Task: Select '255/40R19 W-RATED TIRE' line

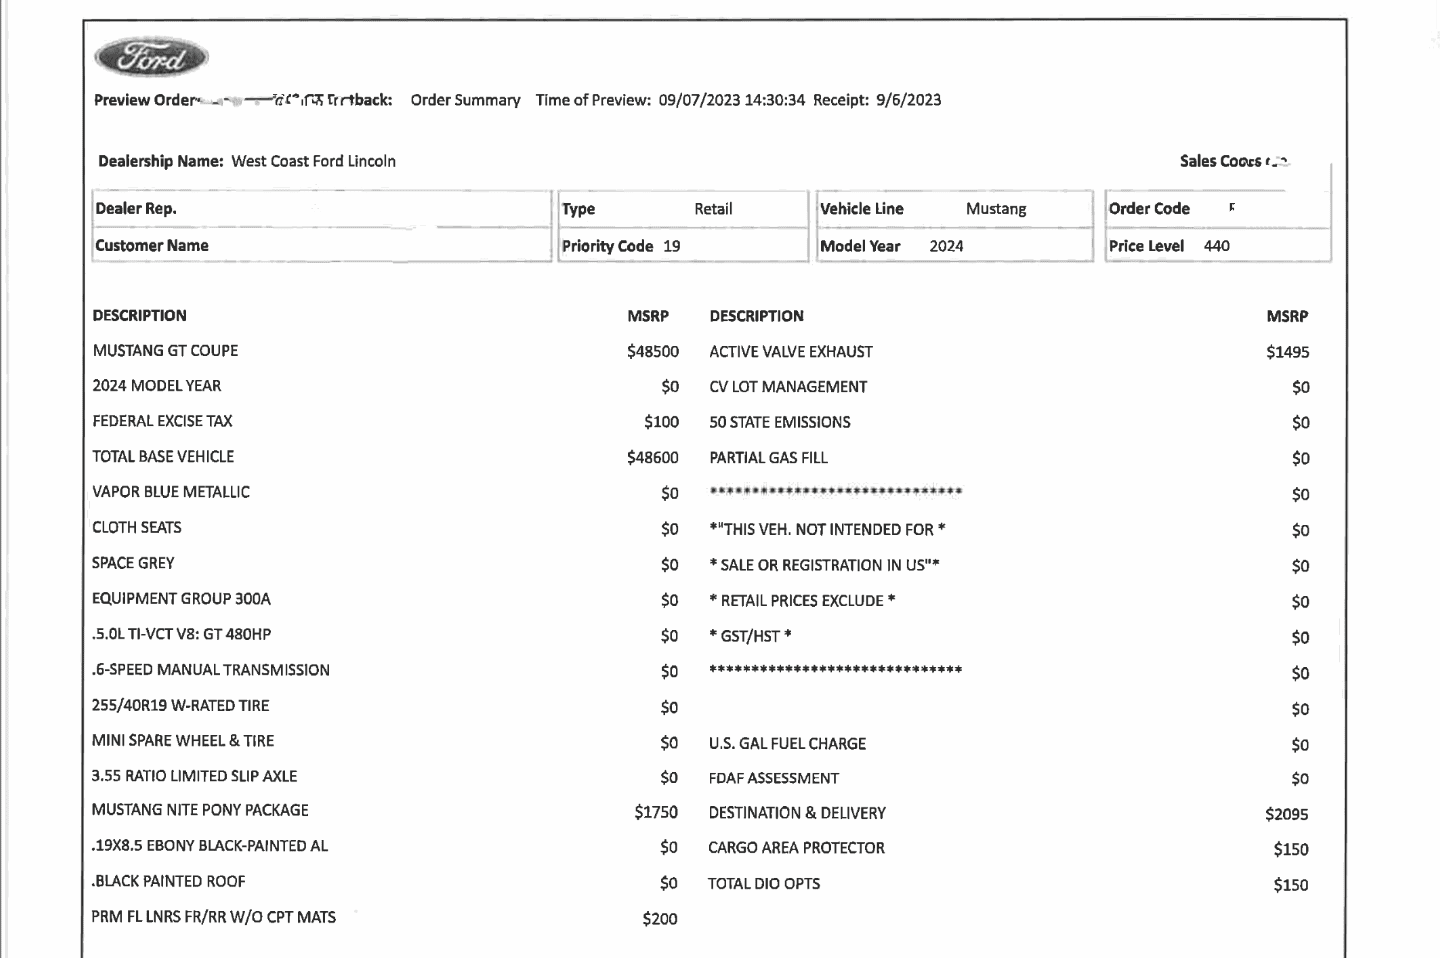Action: coord(180,705)
